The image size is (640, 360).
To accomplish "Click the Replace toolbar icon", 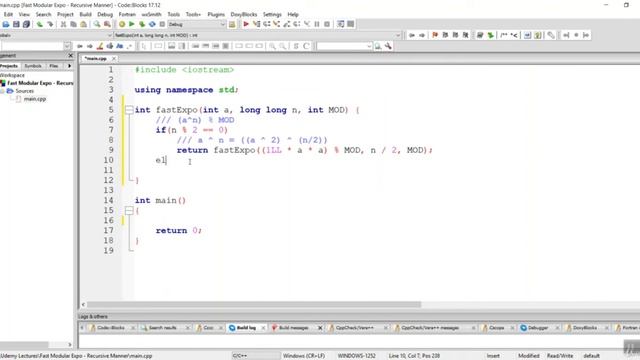I will [107, 24].
